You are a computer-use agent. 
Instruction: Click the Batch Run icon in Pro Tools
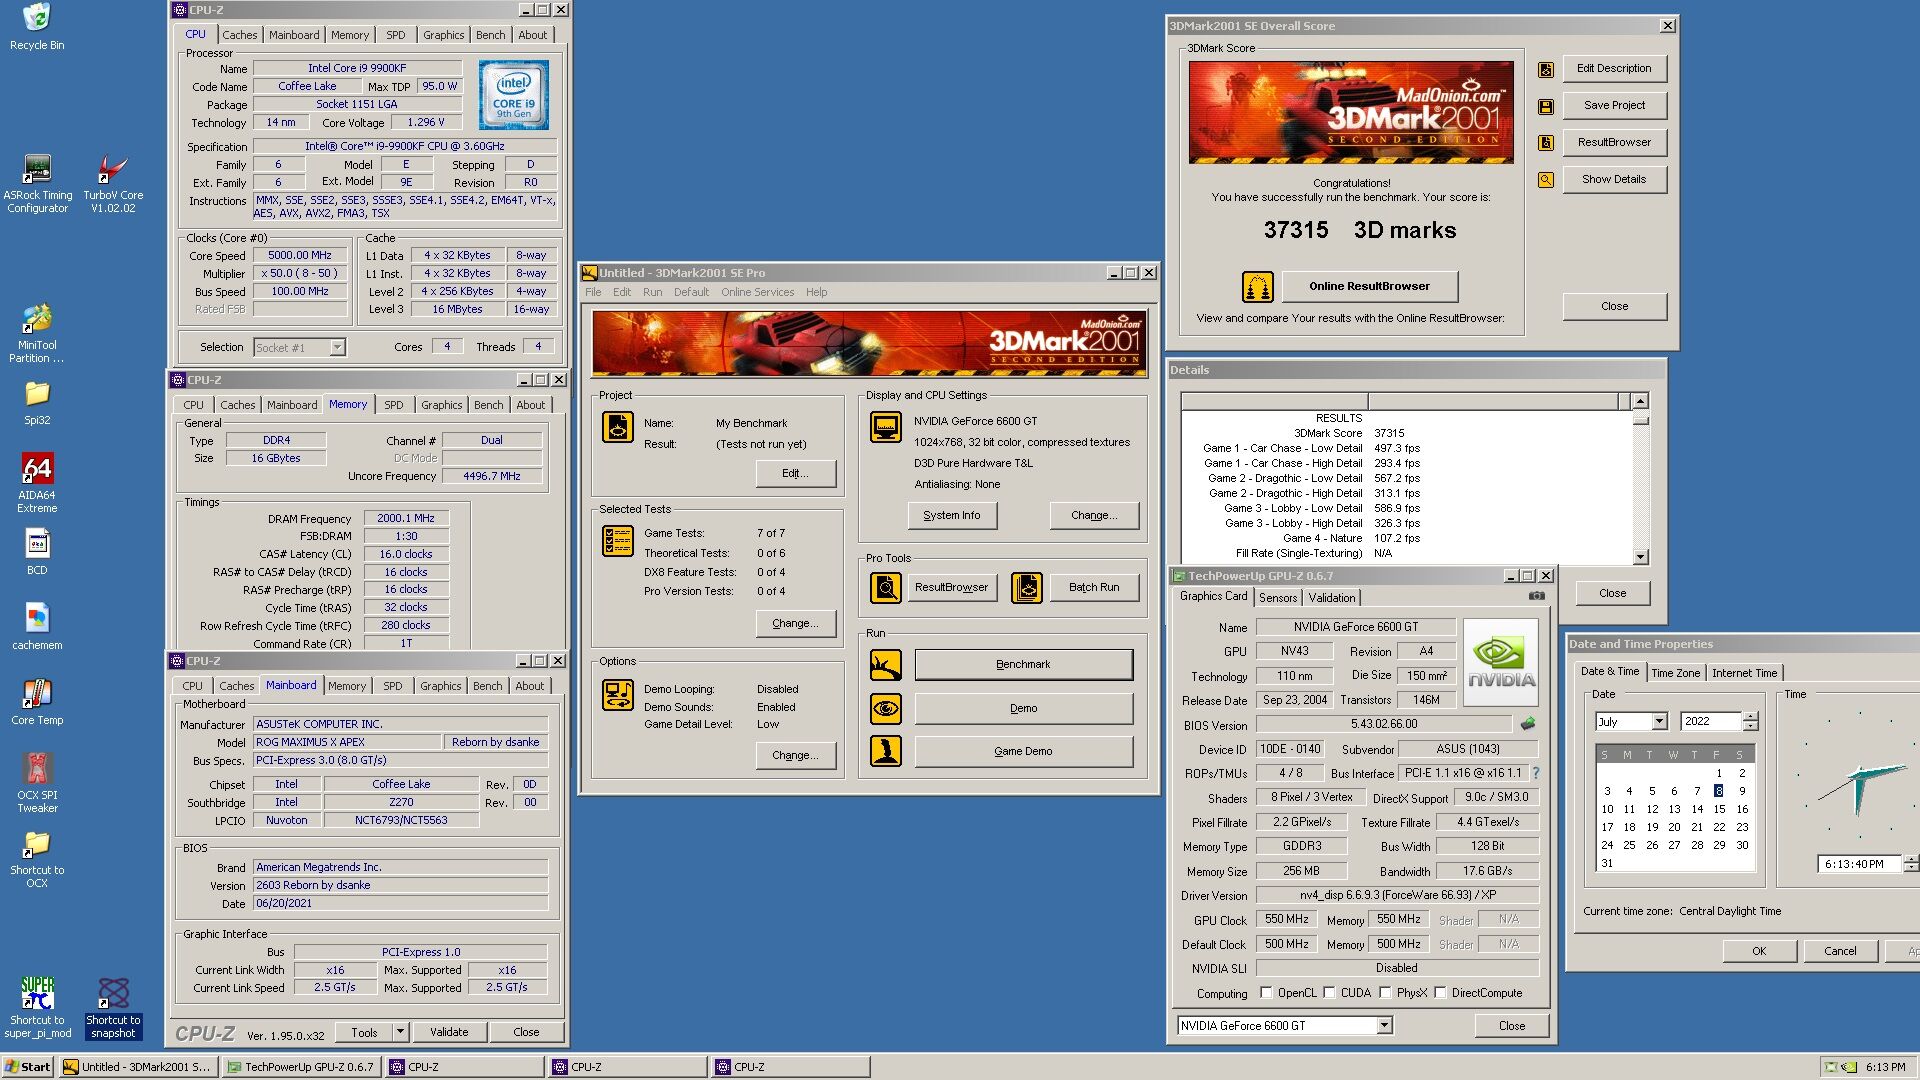(x=1027, y=587)
